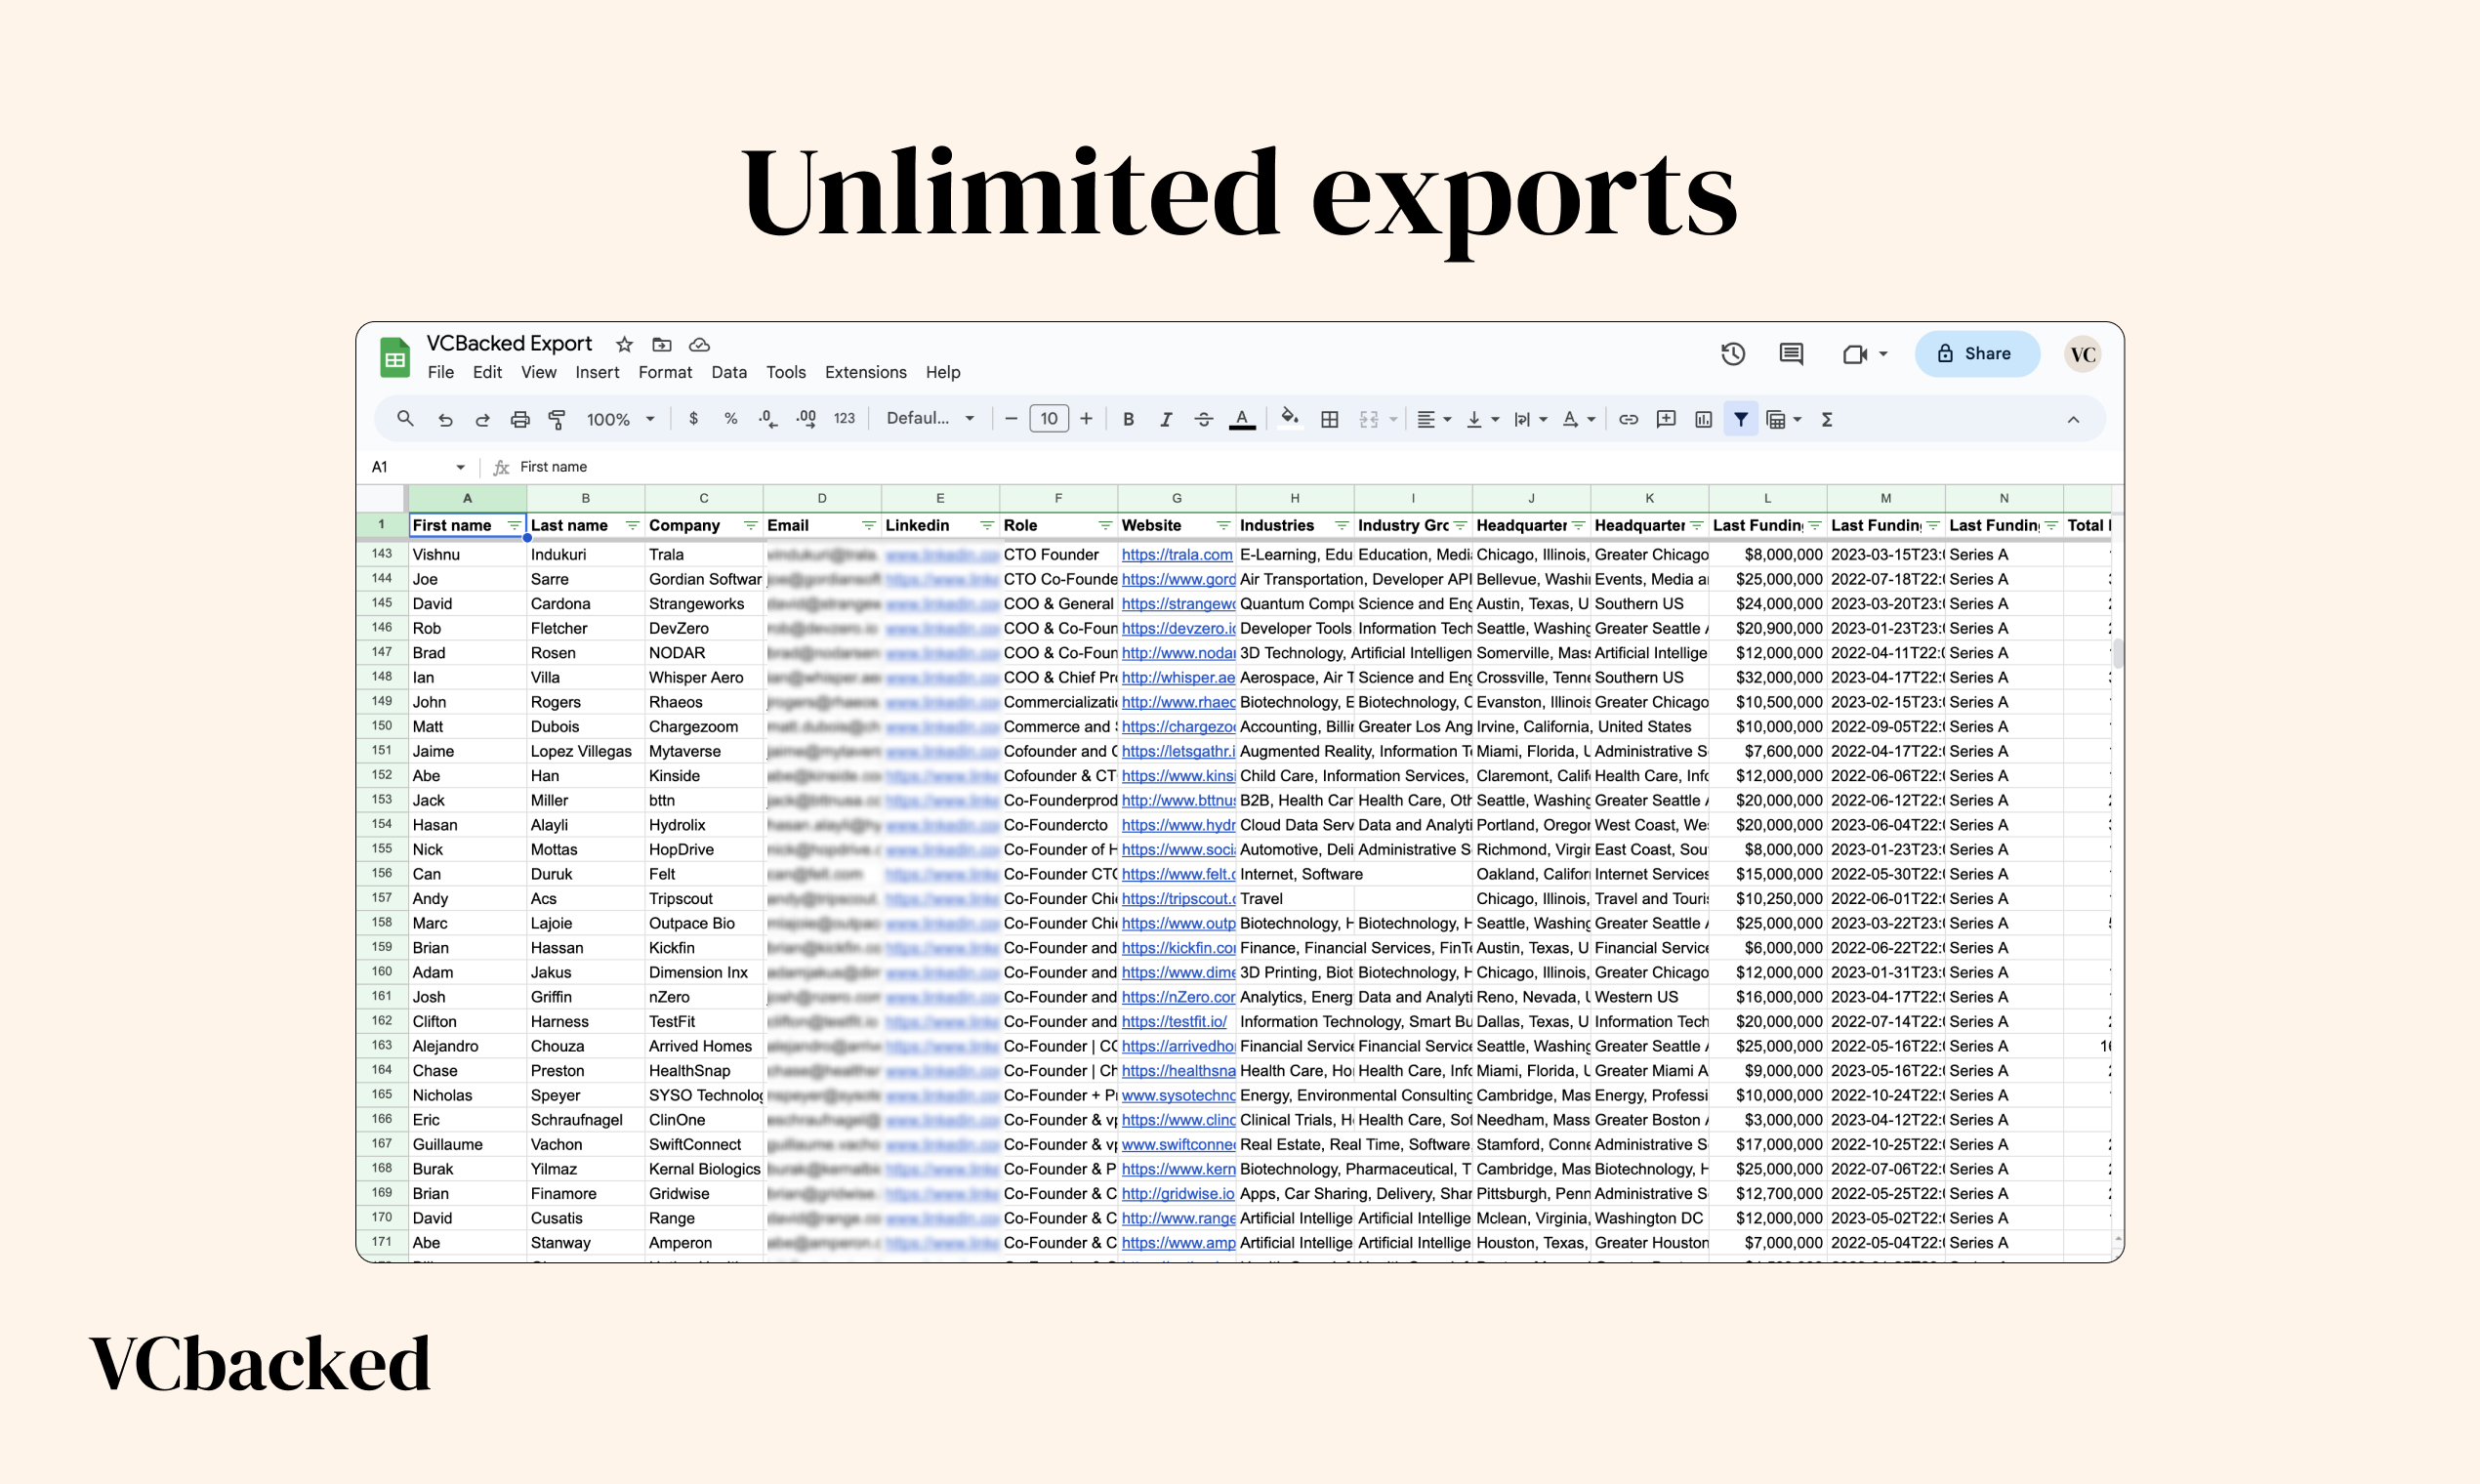Click the vertical scrollbar thumb
2480x1484 pixels.
coord(2117,654)
